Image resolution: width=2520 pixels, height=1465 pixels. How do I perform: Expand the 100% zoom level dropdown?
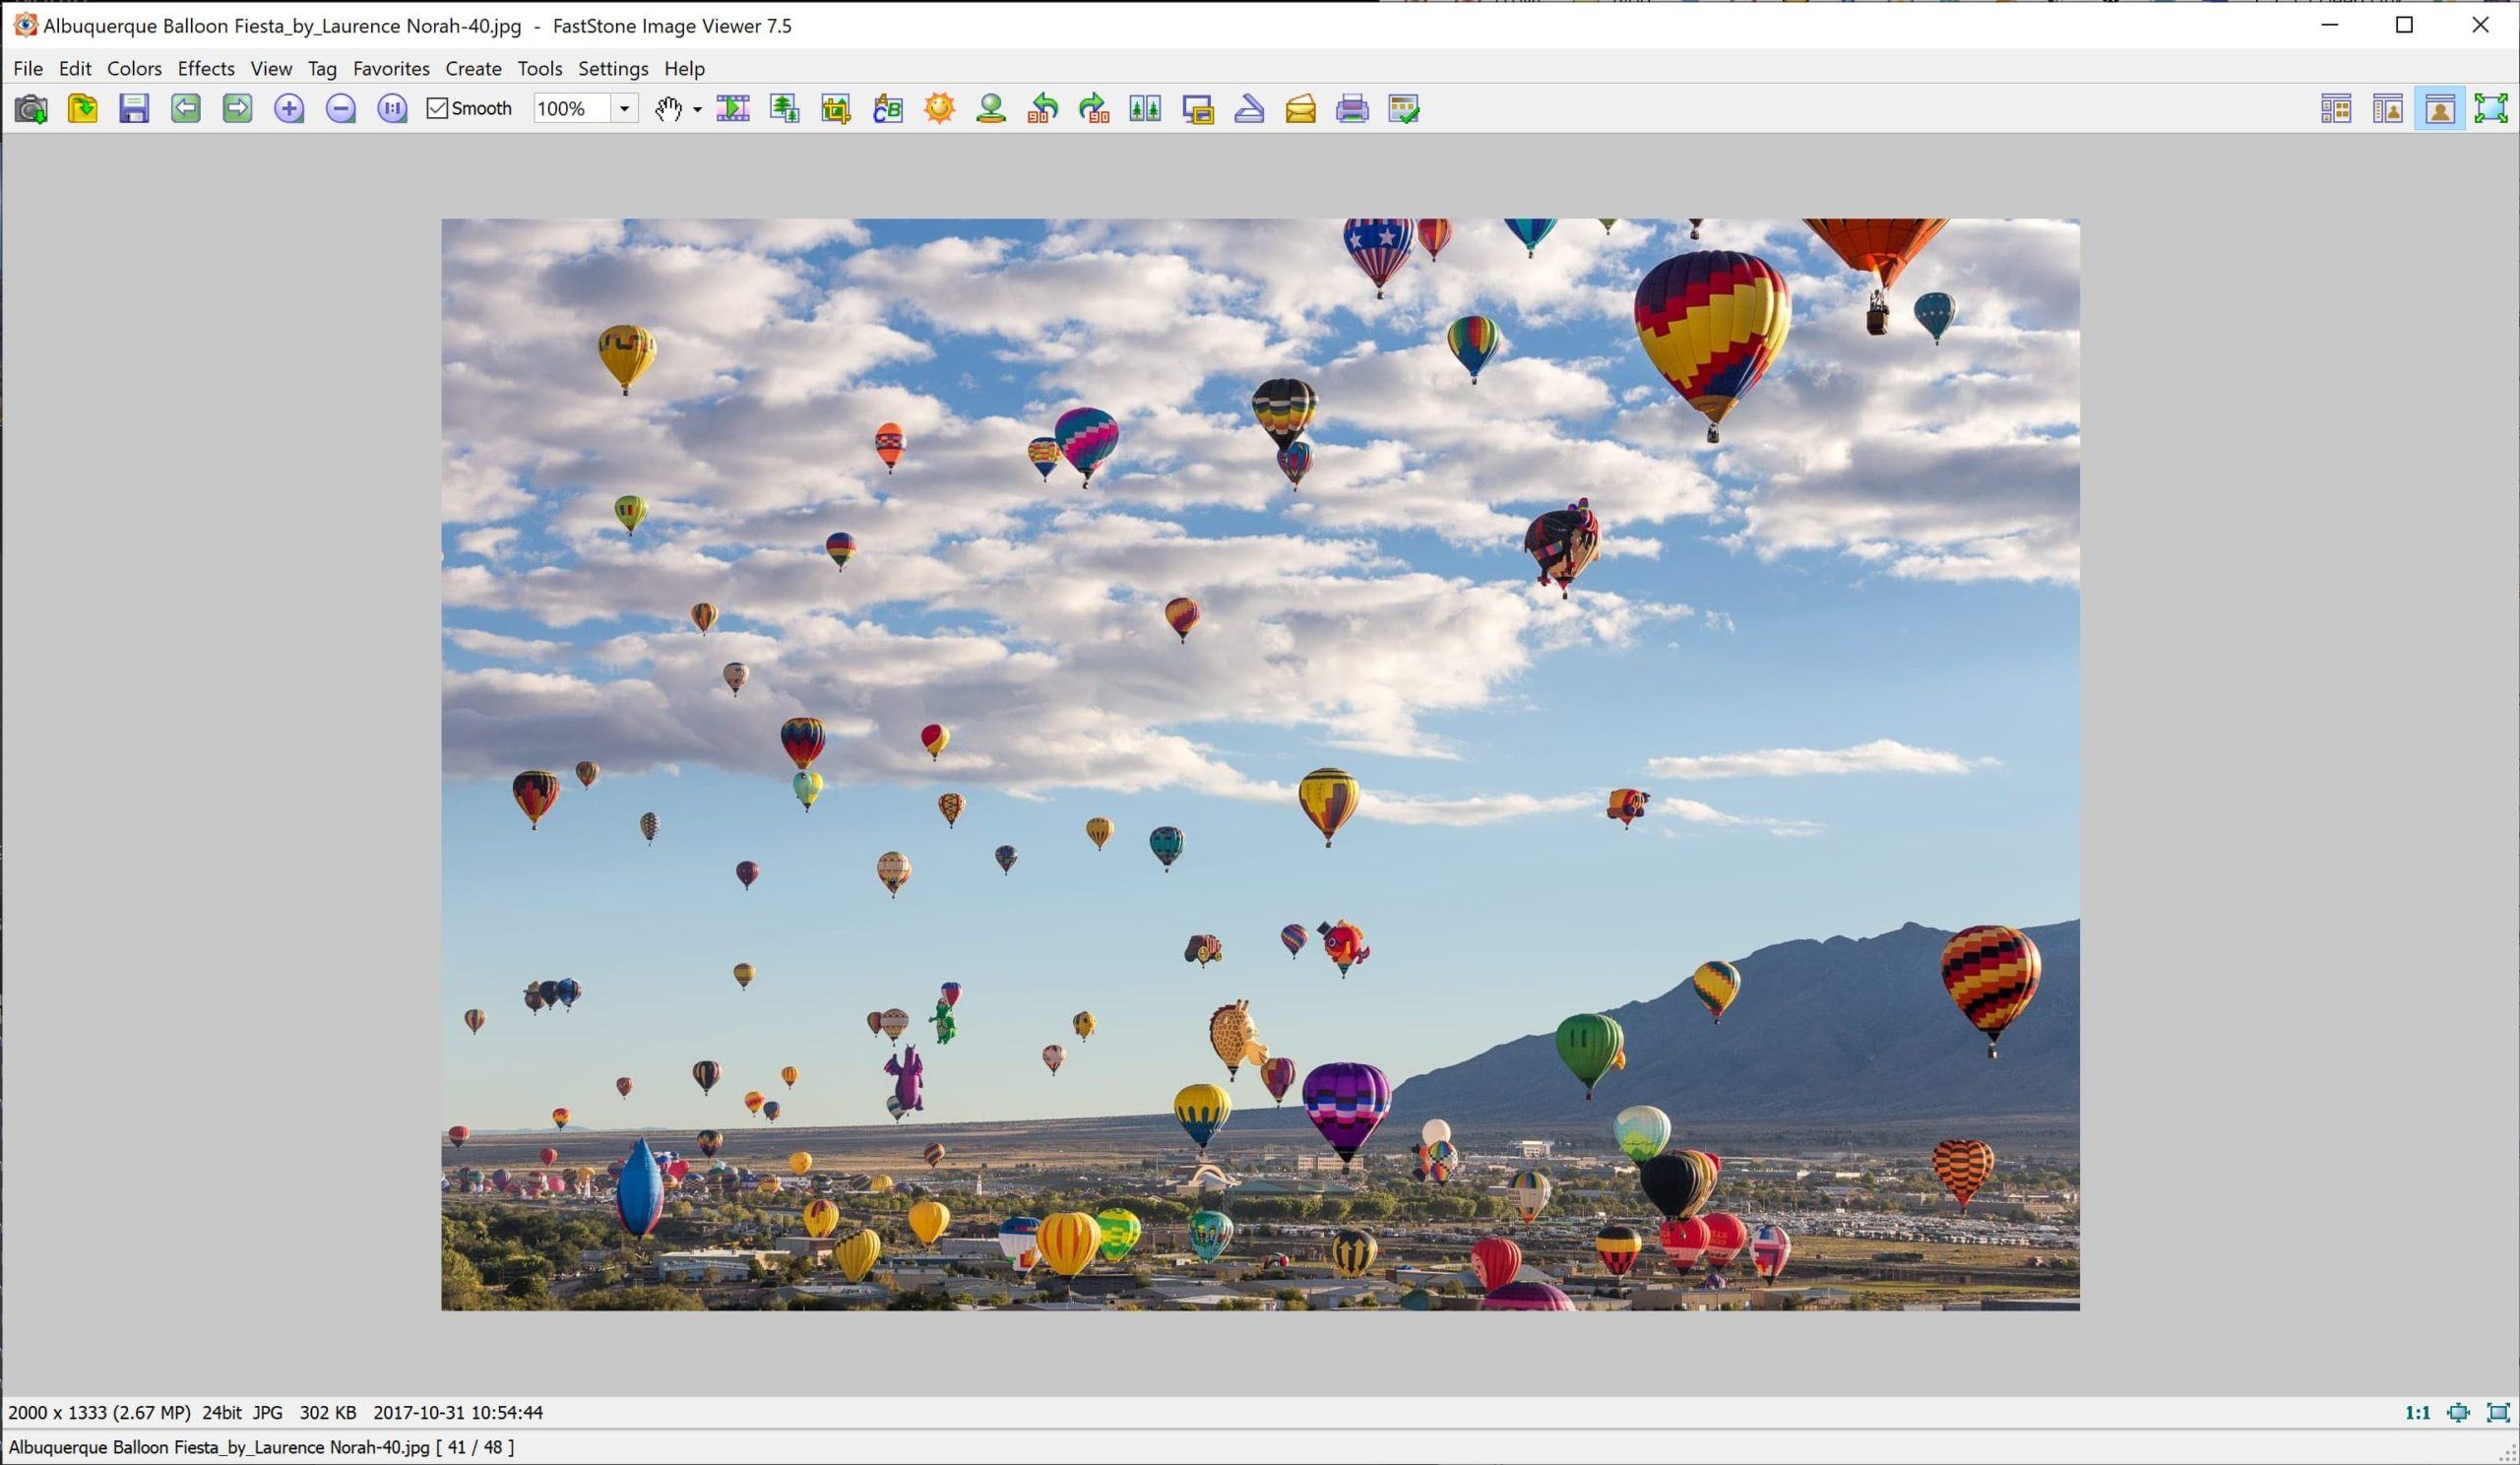624,109
